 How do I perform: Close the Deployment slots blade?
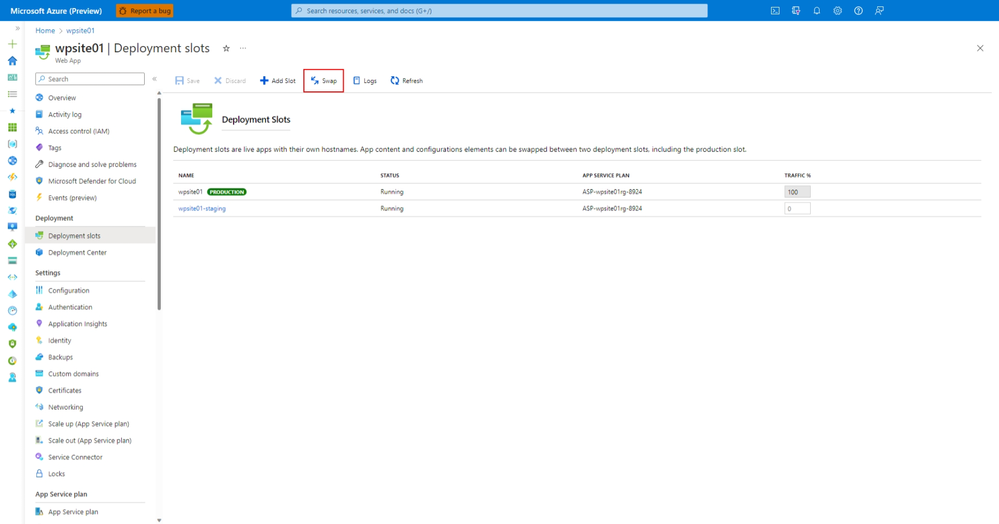coord(980,48)
